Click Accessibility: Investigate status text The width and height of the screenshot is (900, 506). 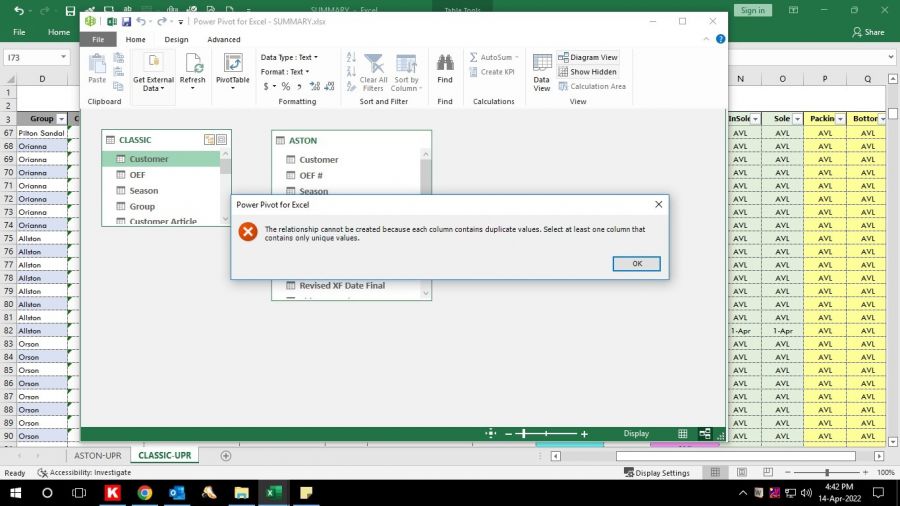click(x=84, y=473)
